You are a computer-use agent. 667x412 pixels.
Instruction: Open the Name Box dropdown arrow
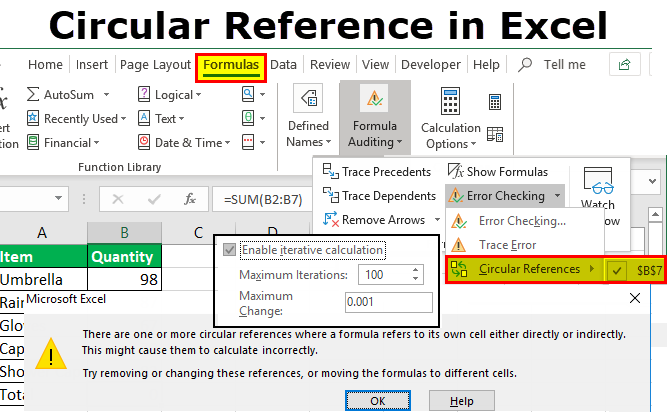(58, 198)
